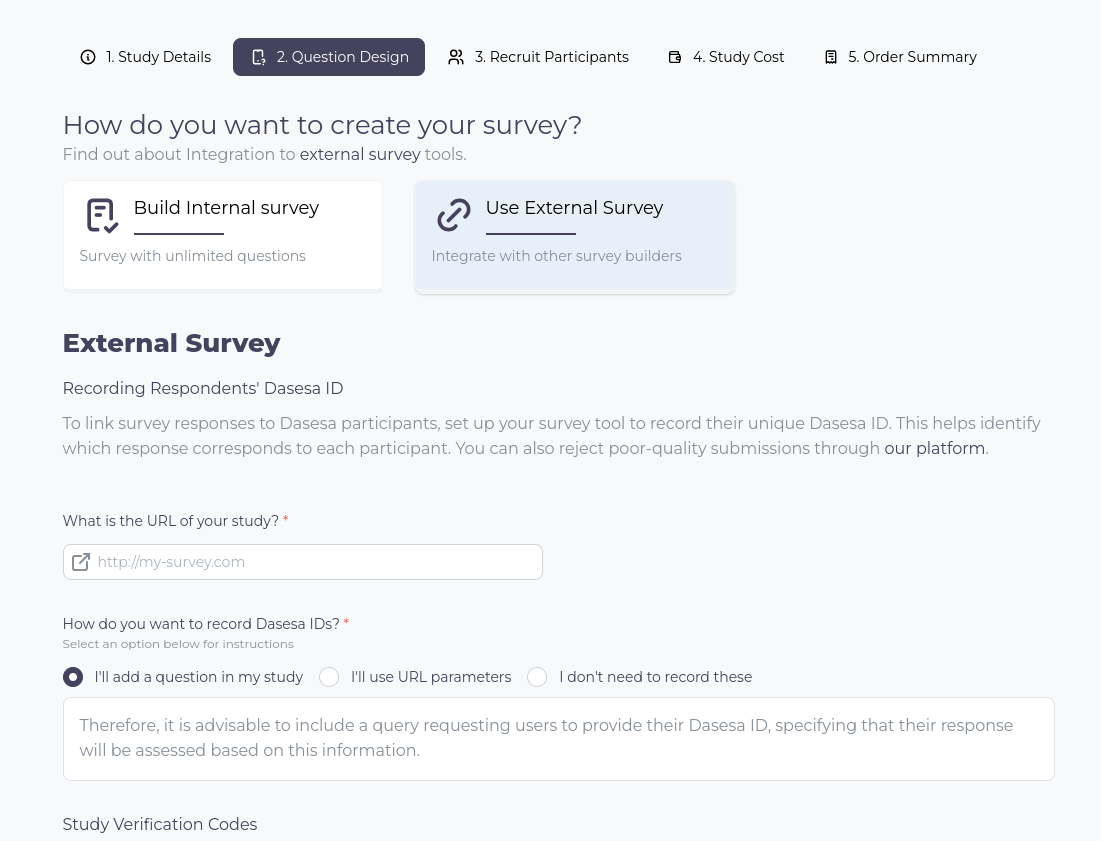This screenshot has height=841, width=1101.
Task: Click the chain link External Survey icon
Action: point(454,215)
